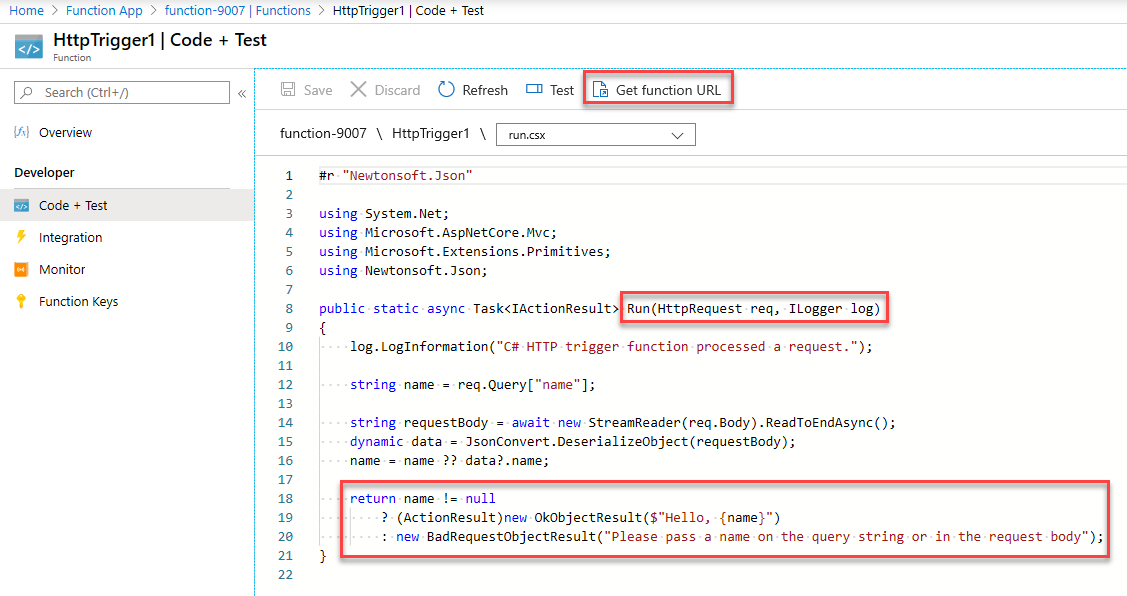Open the run.csx file selector dropdown

coord(596,133)
